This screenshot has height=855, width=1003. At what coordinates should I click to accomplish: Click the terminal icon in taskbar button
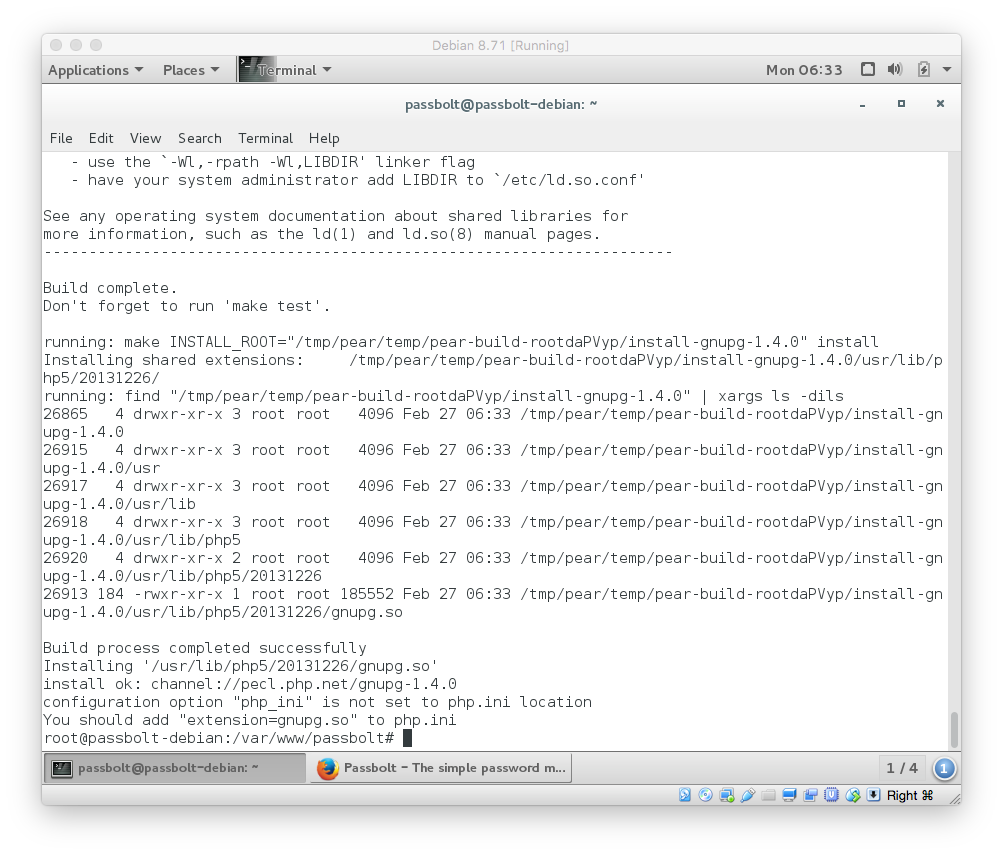click(x=61, y=769)
